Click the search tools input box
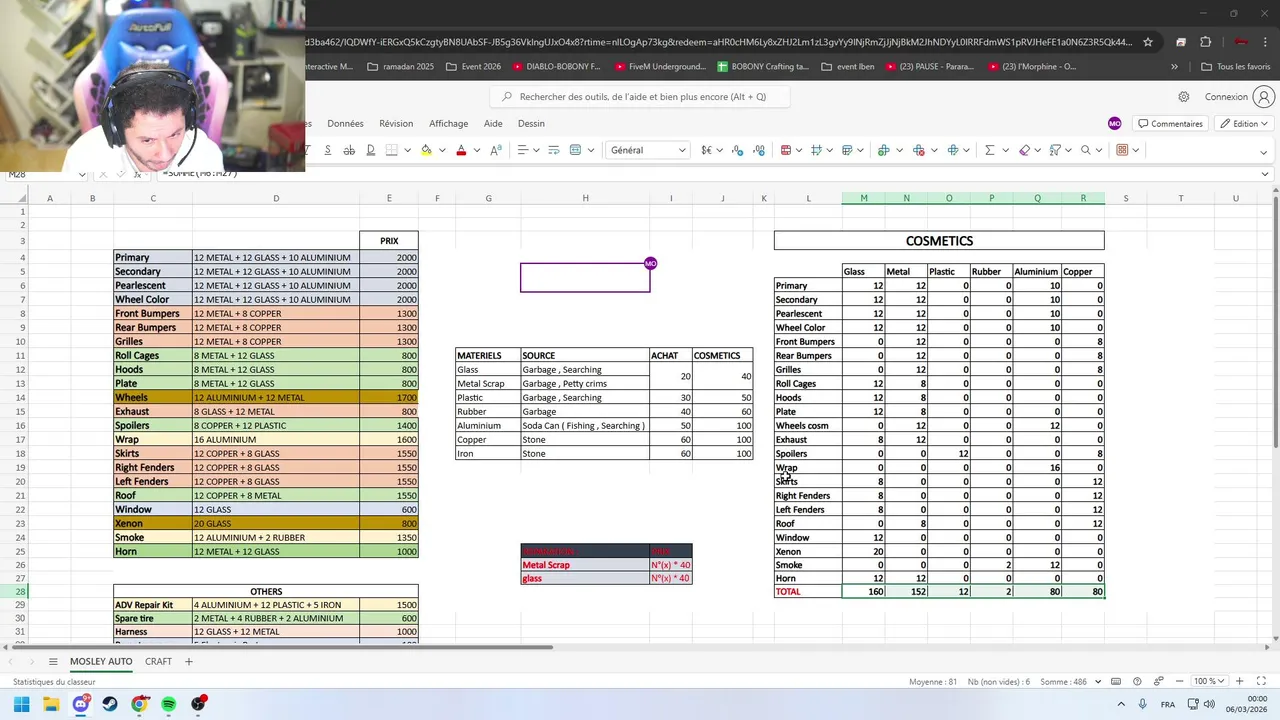The width and height of the screenshot is (1280, 720). click(x=640, y=97)
